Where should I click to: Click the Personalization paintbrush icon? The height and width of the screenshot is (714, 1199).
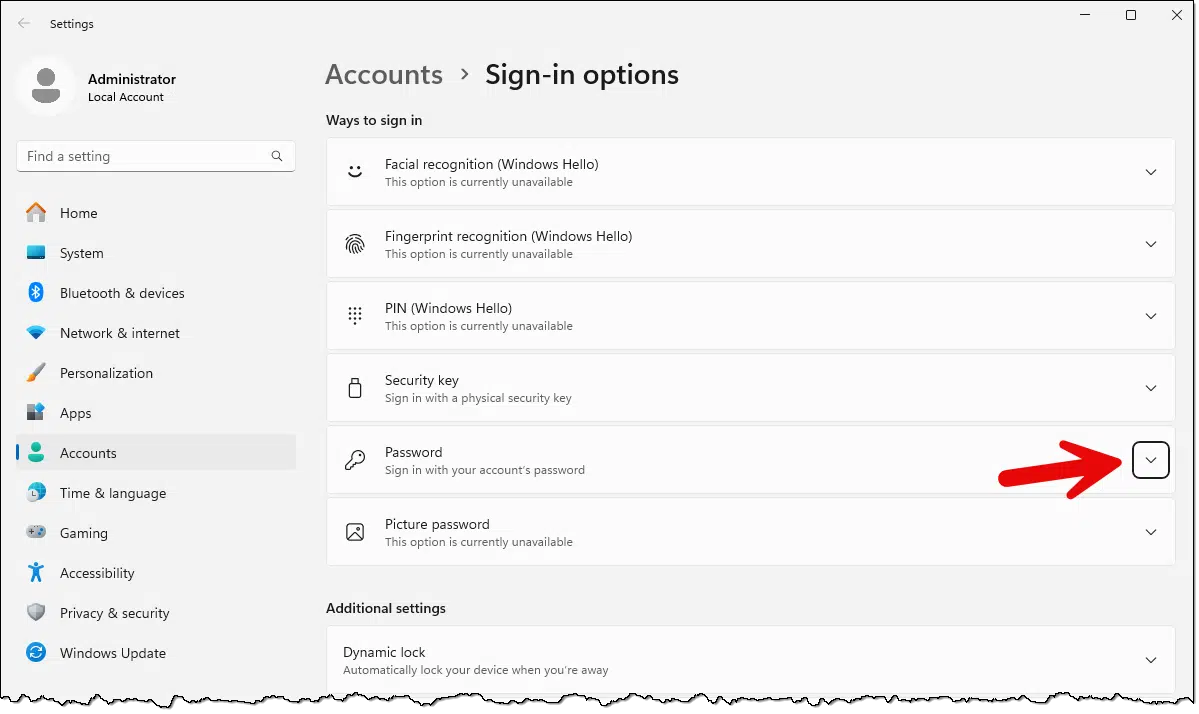[36, 372]
